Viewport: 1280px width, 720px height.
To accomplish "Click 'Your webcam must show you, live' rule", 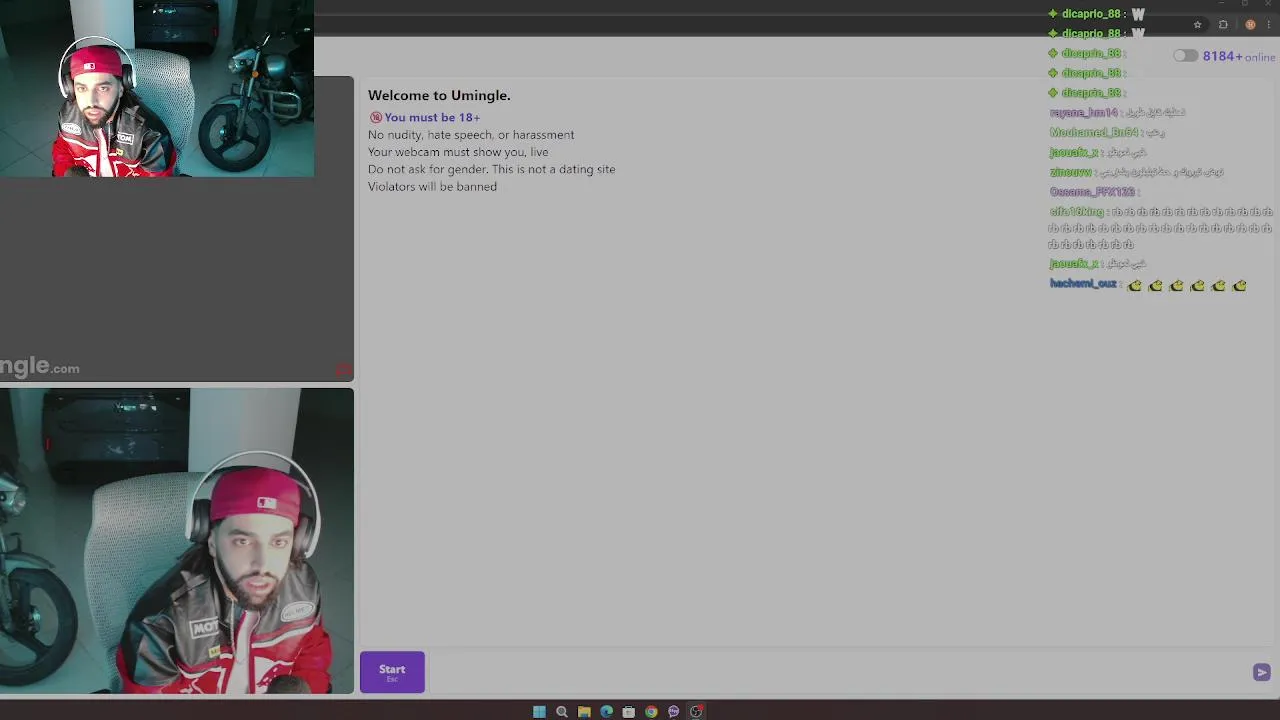I will 458,152.
